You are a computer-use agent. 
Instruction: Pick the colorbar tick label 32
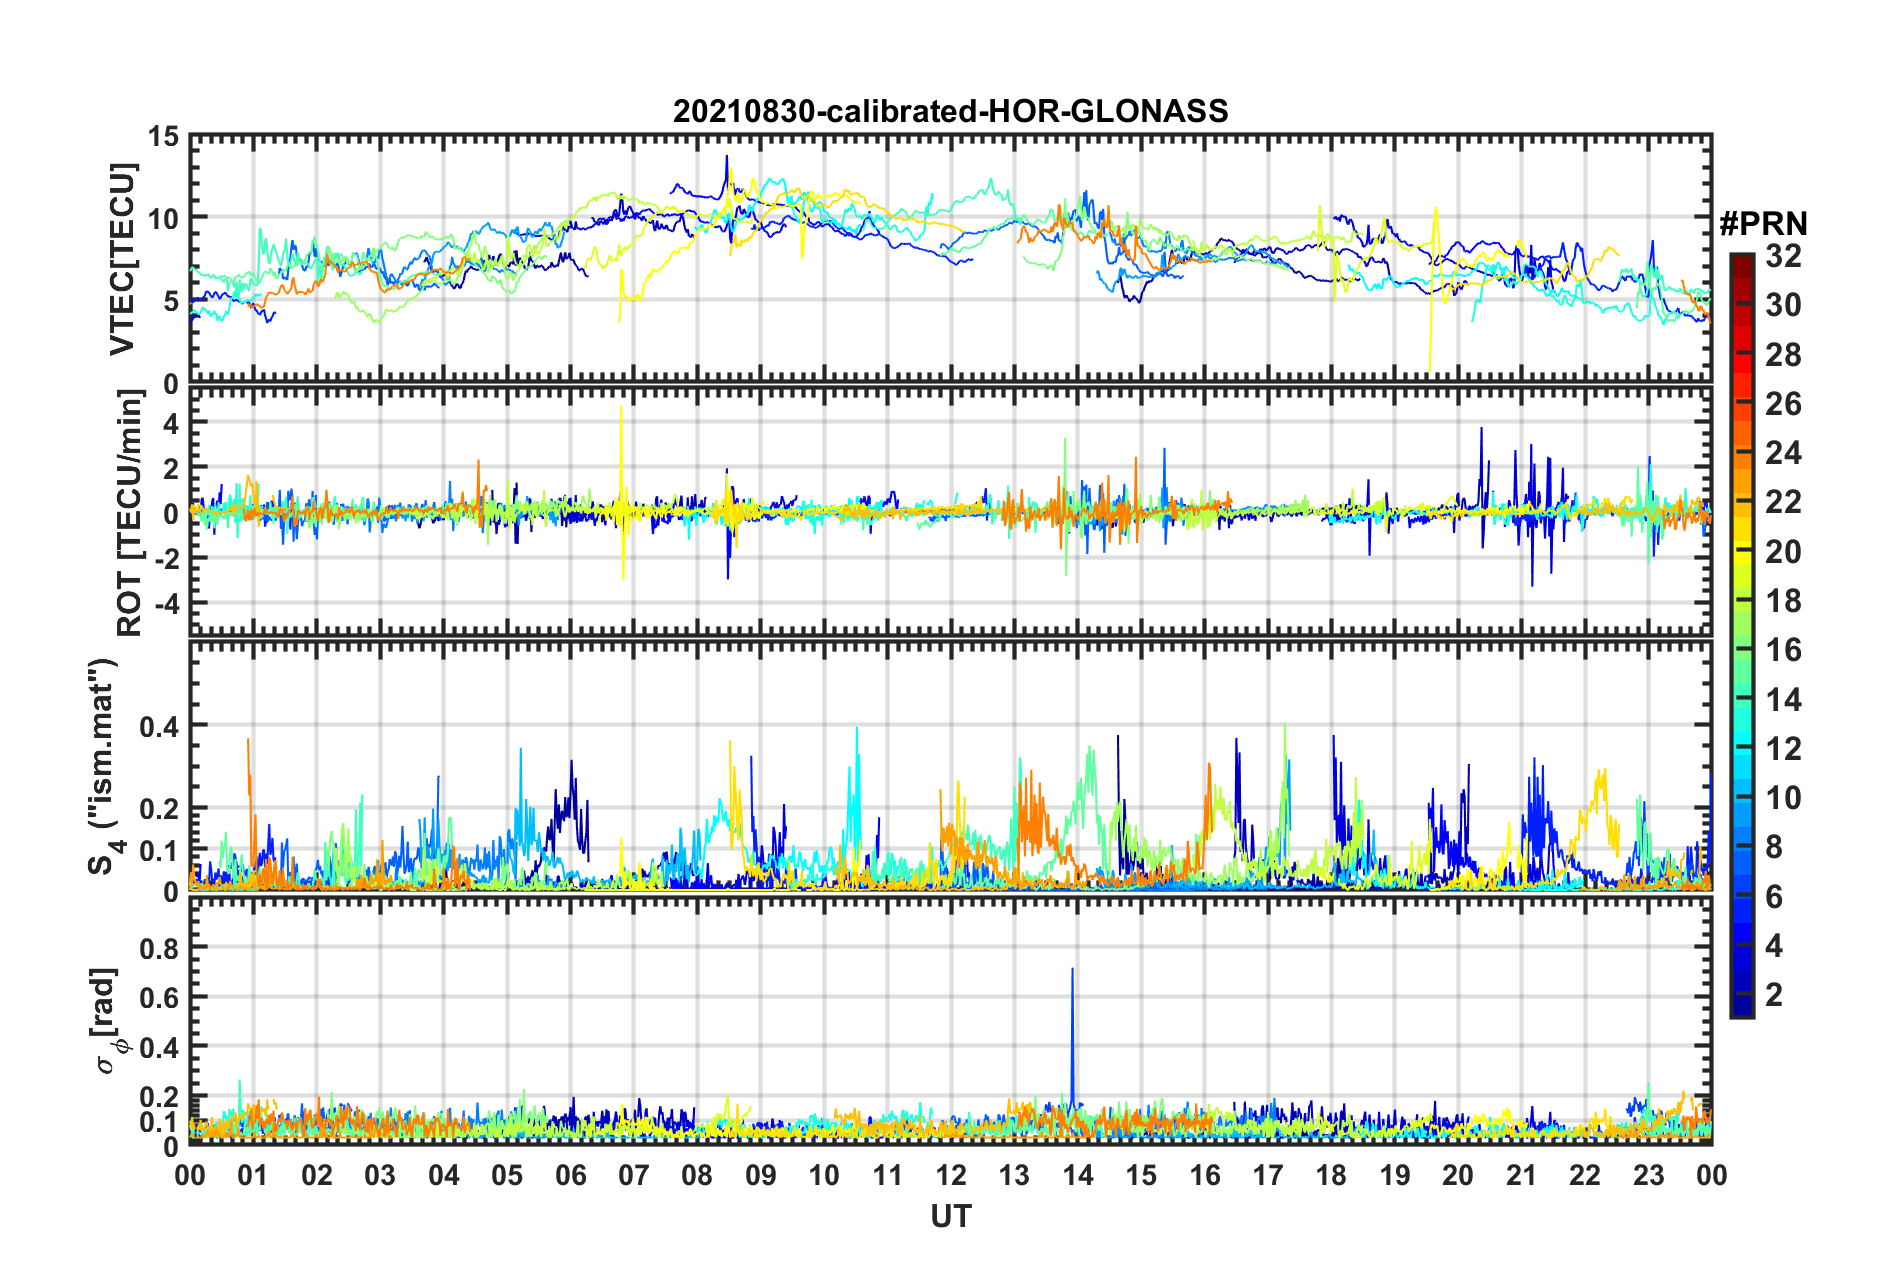click(x=1783, y=256)
